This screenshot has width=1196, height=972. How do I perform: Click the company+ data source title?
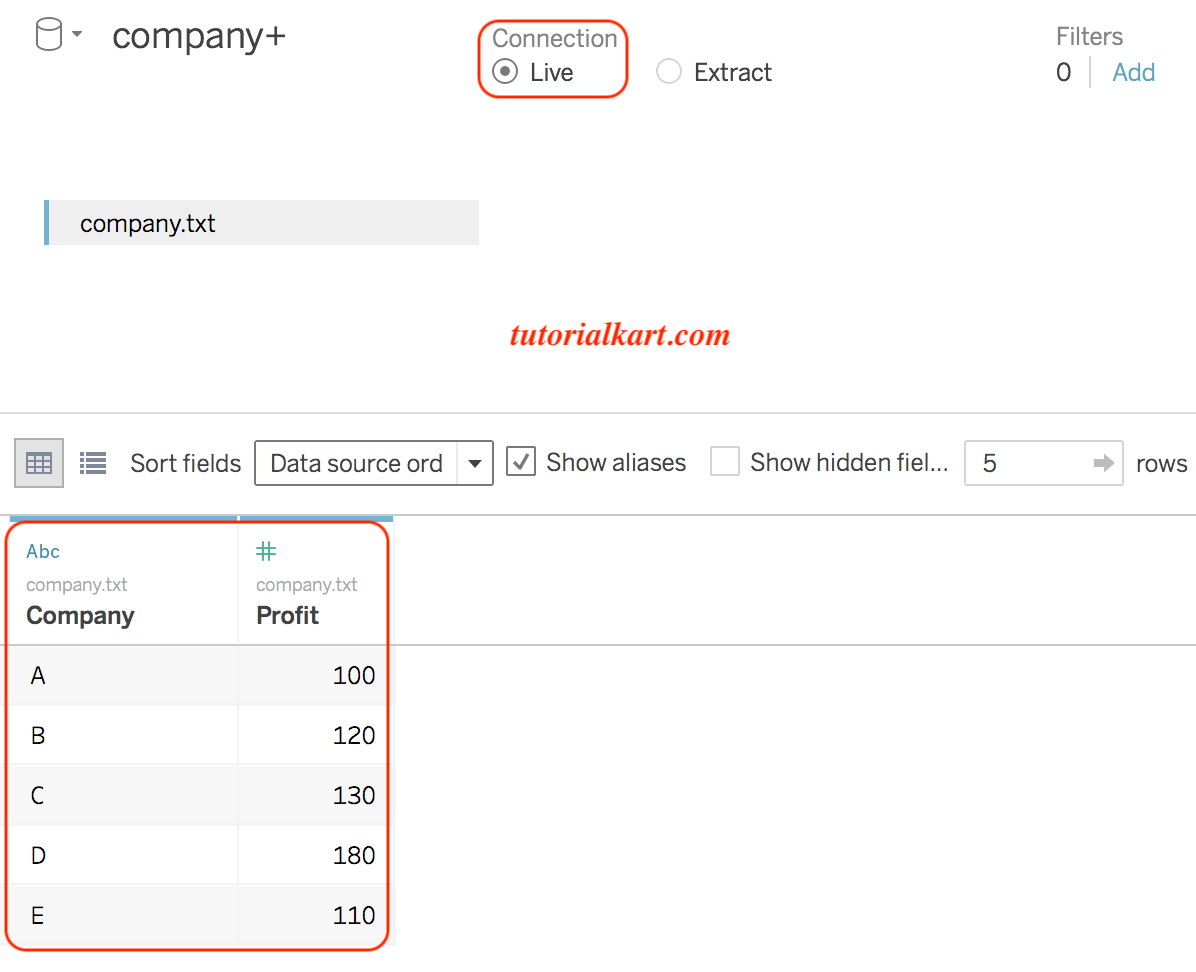coord(199,36)
